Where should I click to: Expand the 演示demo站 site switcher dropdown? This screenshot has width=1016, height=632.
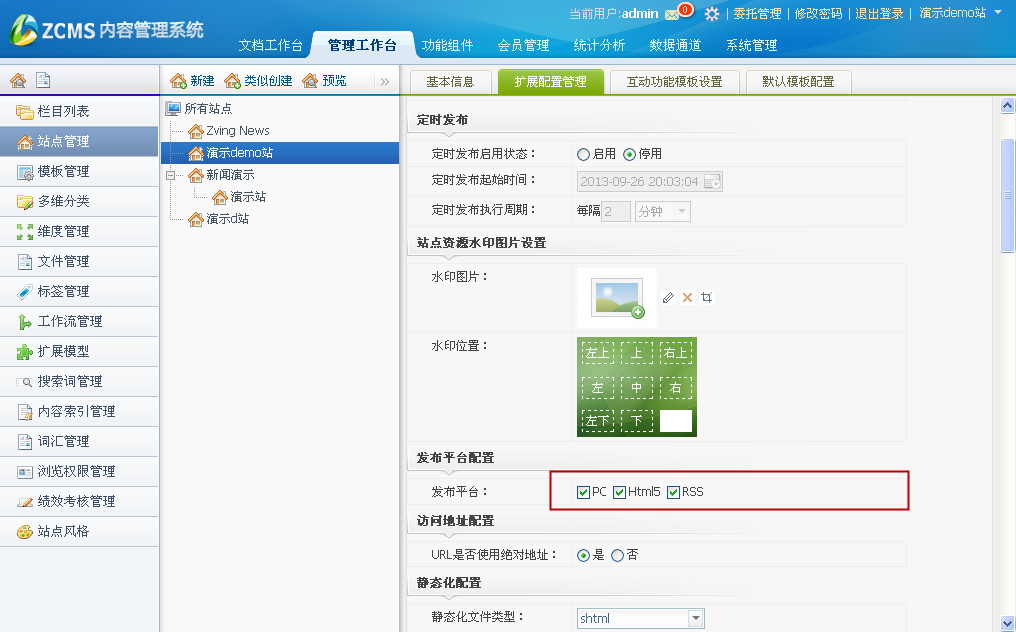coord(997,13)
